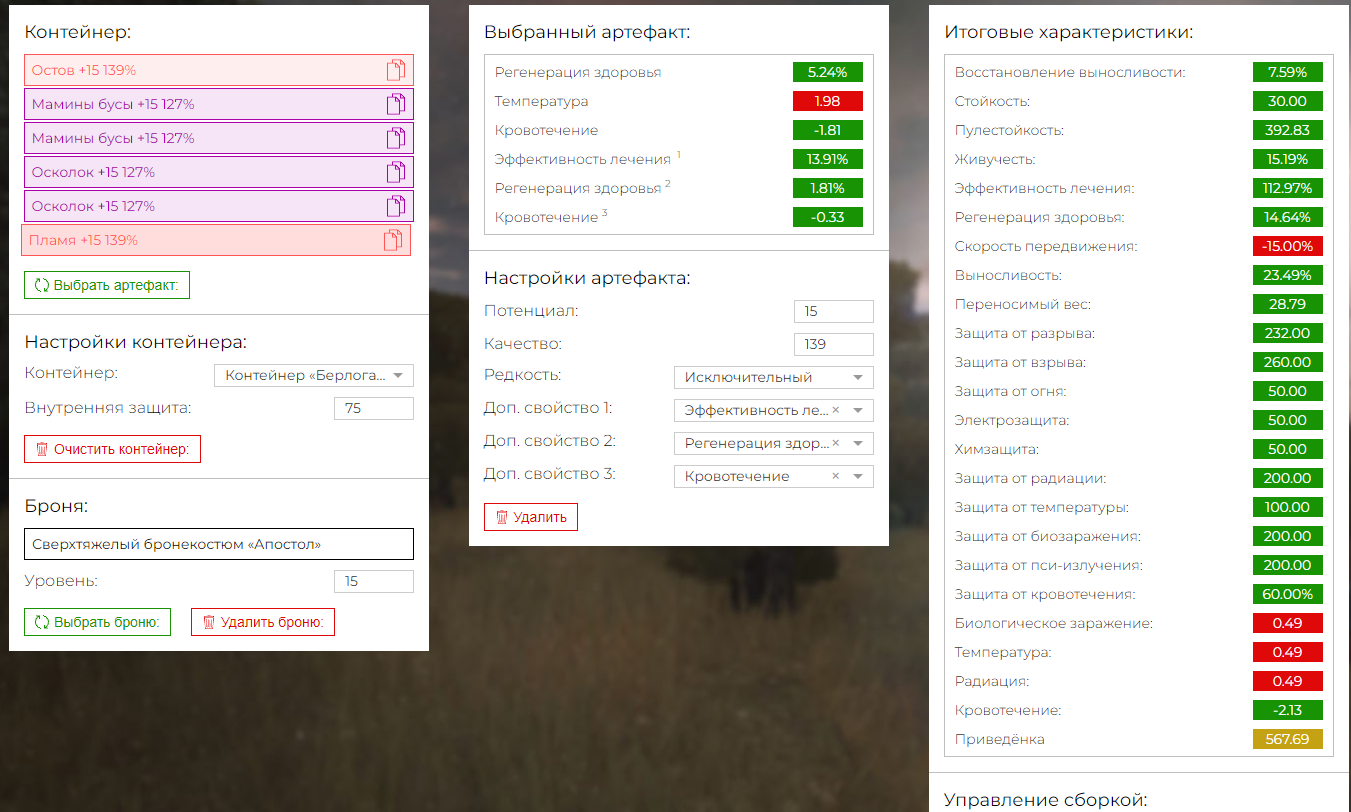Click the Выбрать артефакт button
Screen dimensions: 1351x812
107,285
